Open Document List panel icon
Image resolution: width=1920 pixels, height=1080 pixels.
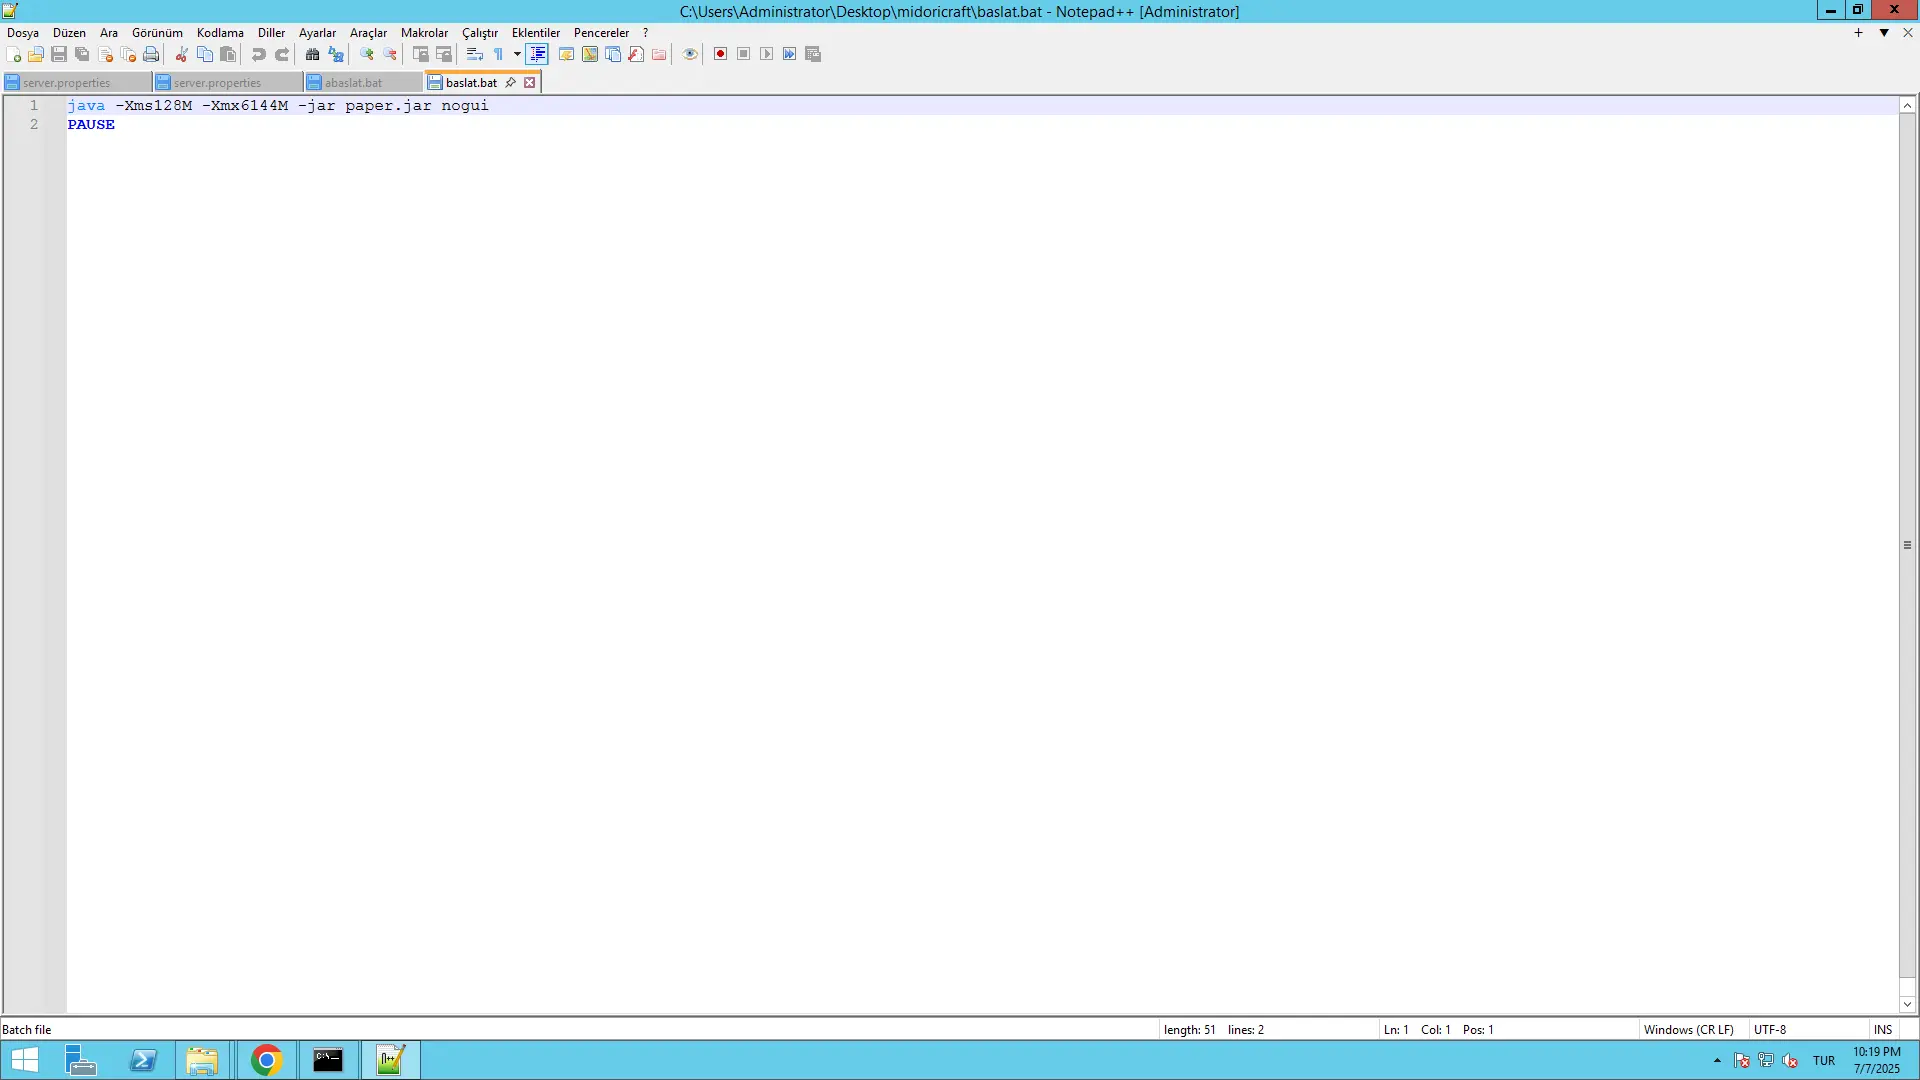[x=613, y=54]
